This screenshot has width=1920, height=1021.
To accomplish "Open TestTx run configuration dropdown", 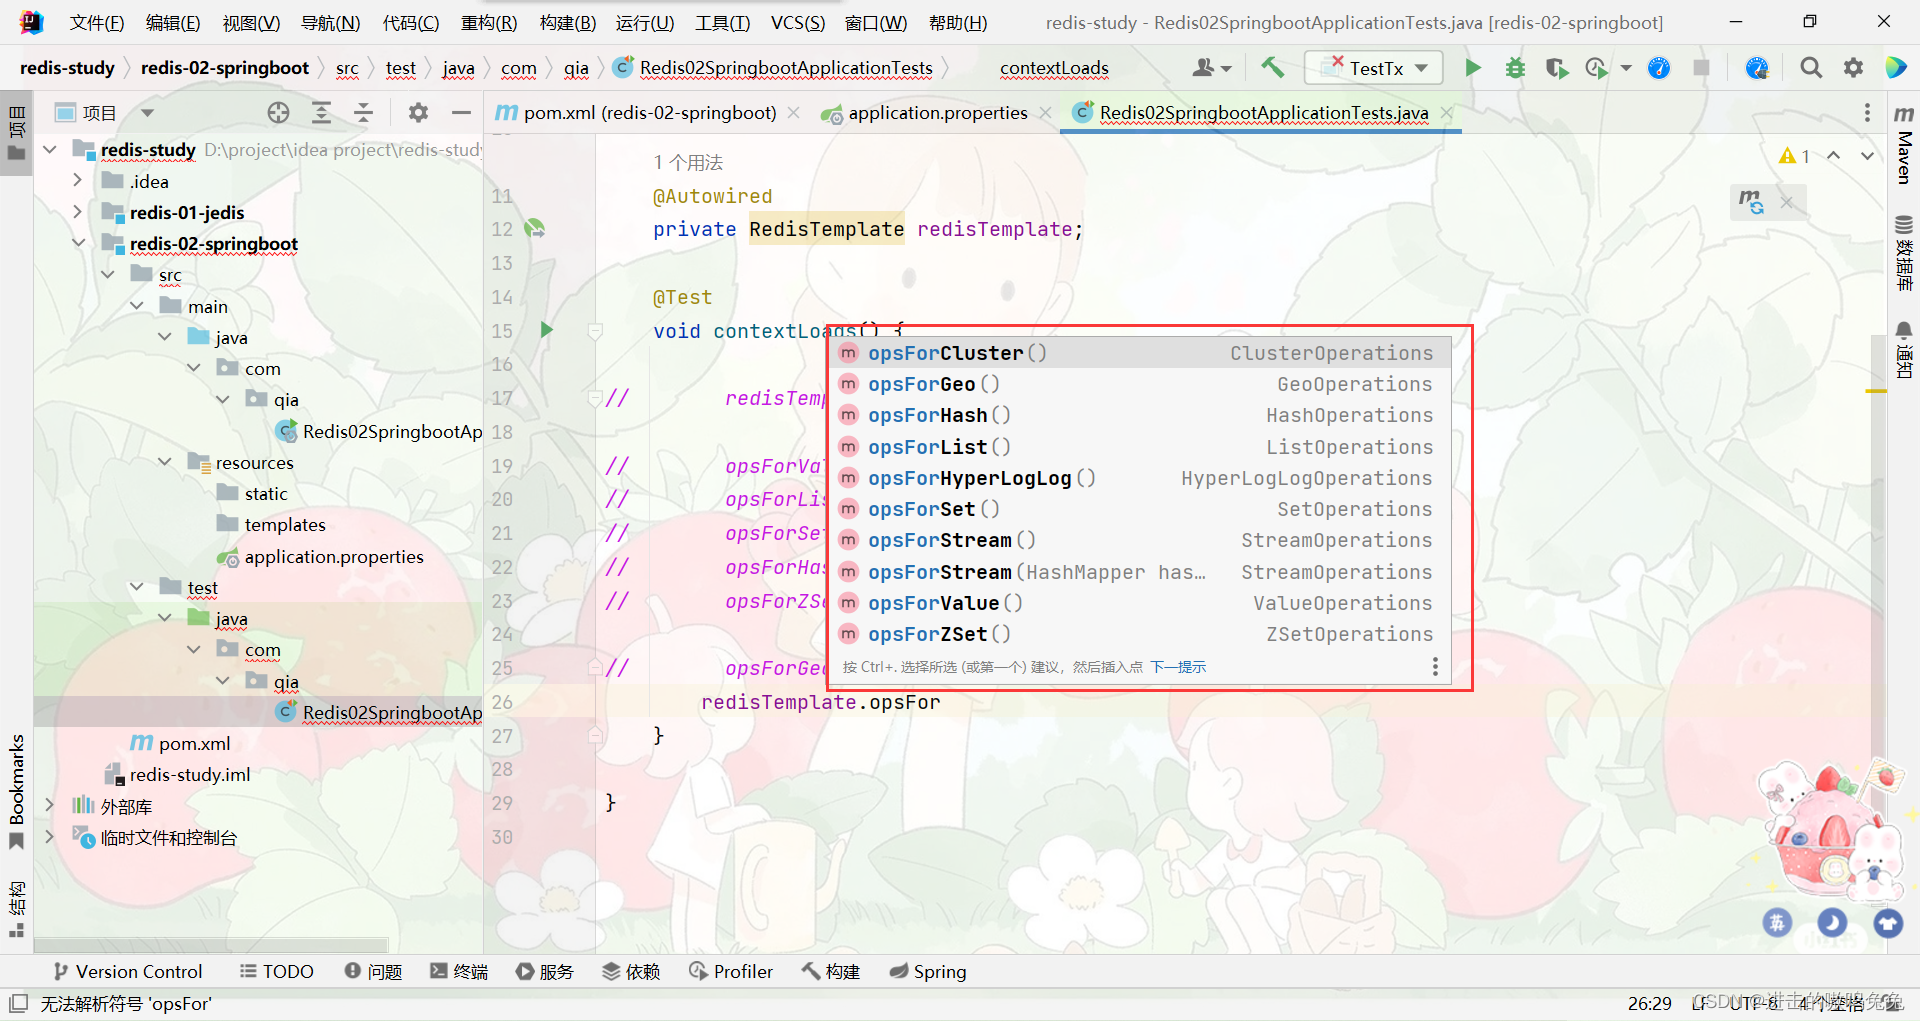I will point(1374,68).
